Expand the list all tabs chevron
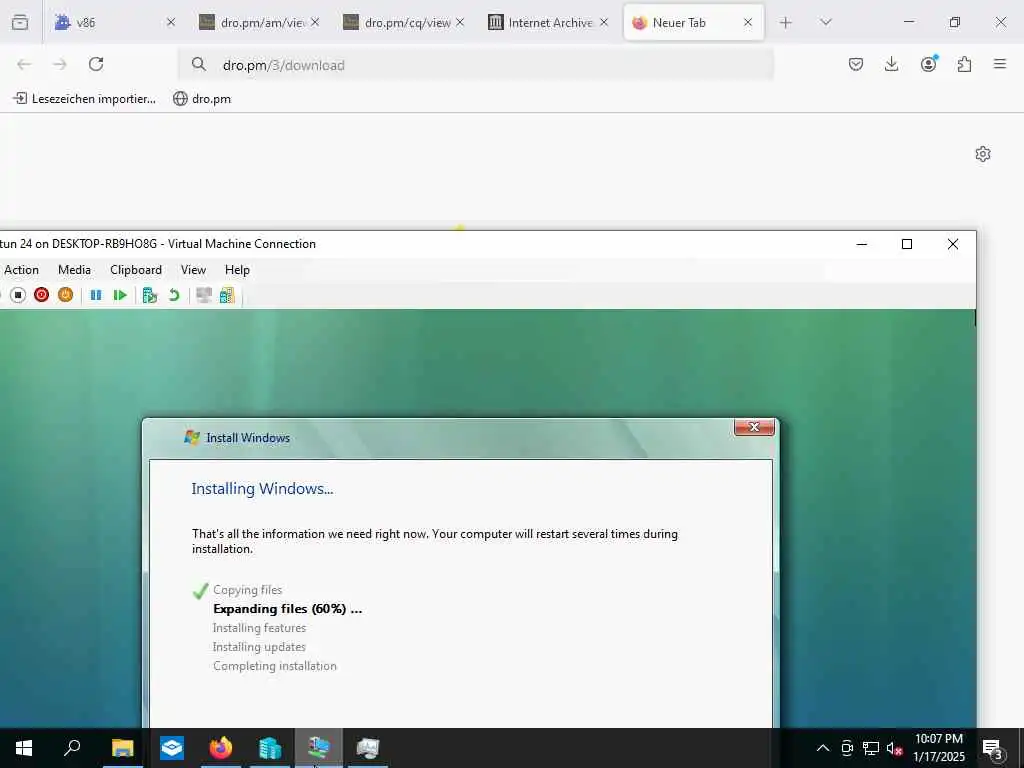Viewport: 1024px width, 768px height. (825, 22)
